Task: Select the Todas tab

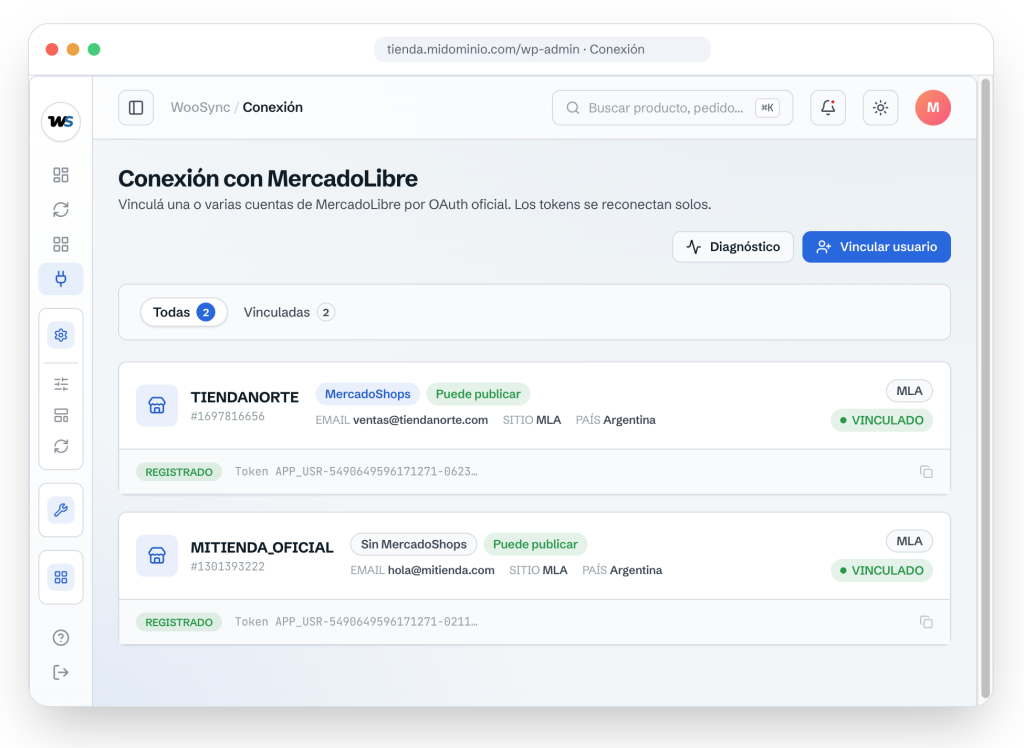Action: coord(184,312)
